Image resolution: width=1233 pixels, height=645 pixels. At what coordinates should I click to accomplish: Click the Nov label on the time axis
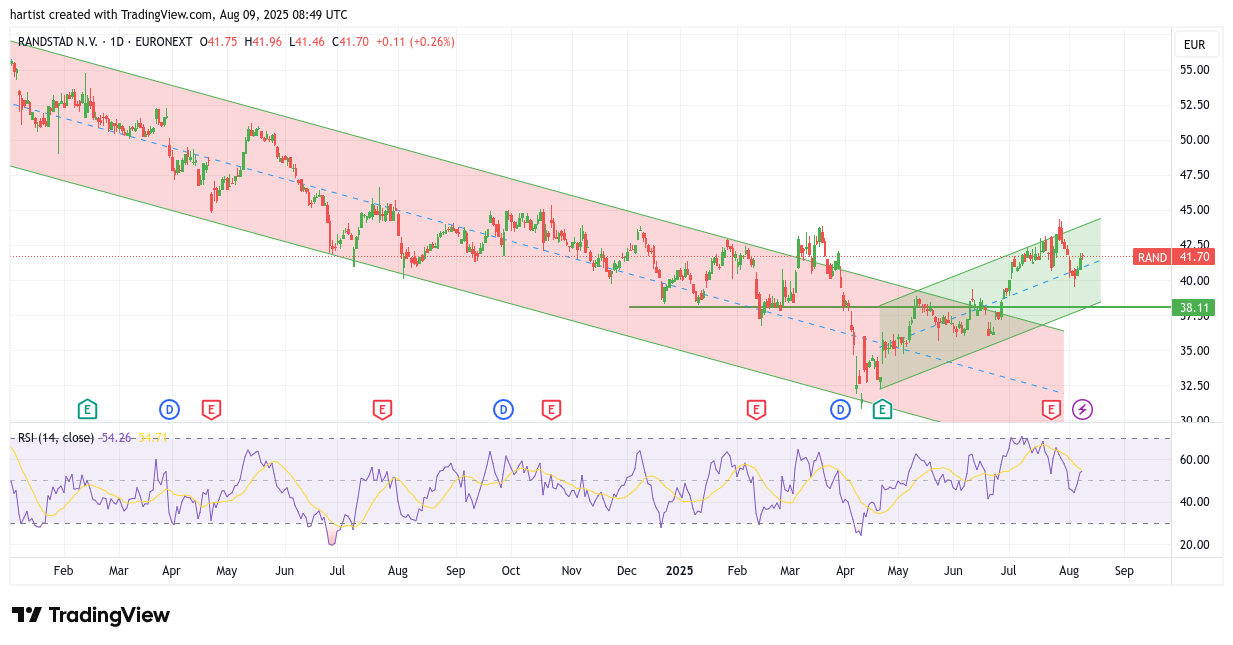pos(572,571)
